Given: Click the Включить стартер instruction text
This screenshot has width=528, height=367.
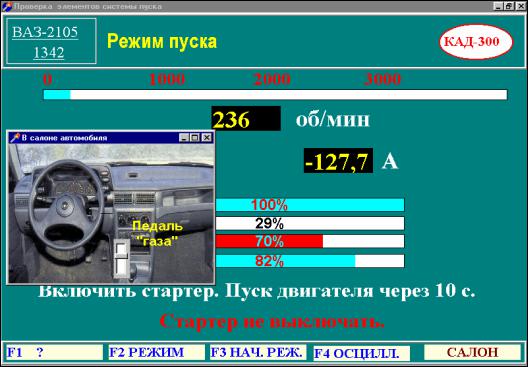Looking at the screenshot, I should (256, 292).
